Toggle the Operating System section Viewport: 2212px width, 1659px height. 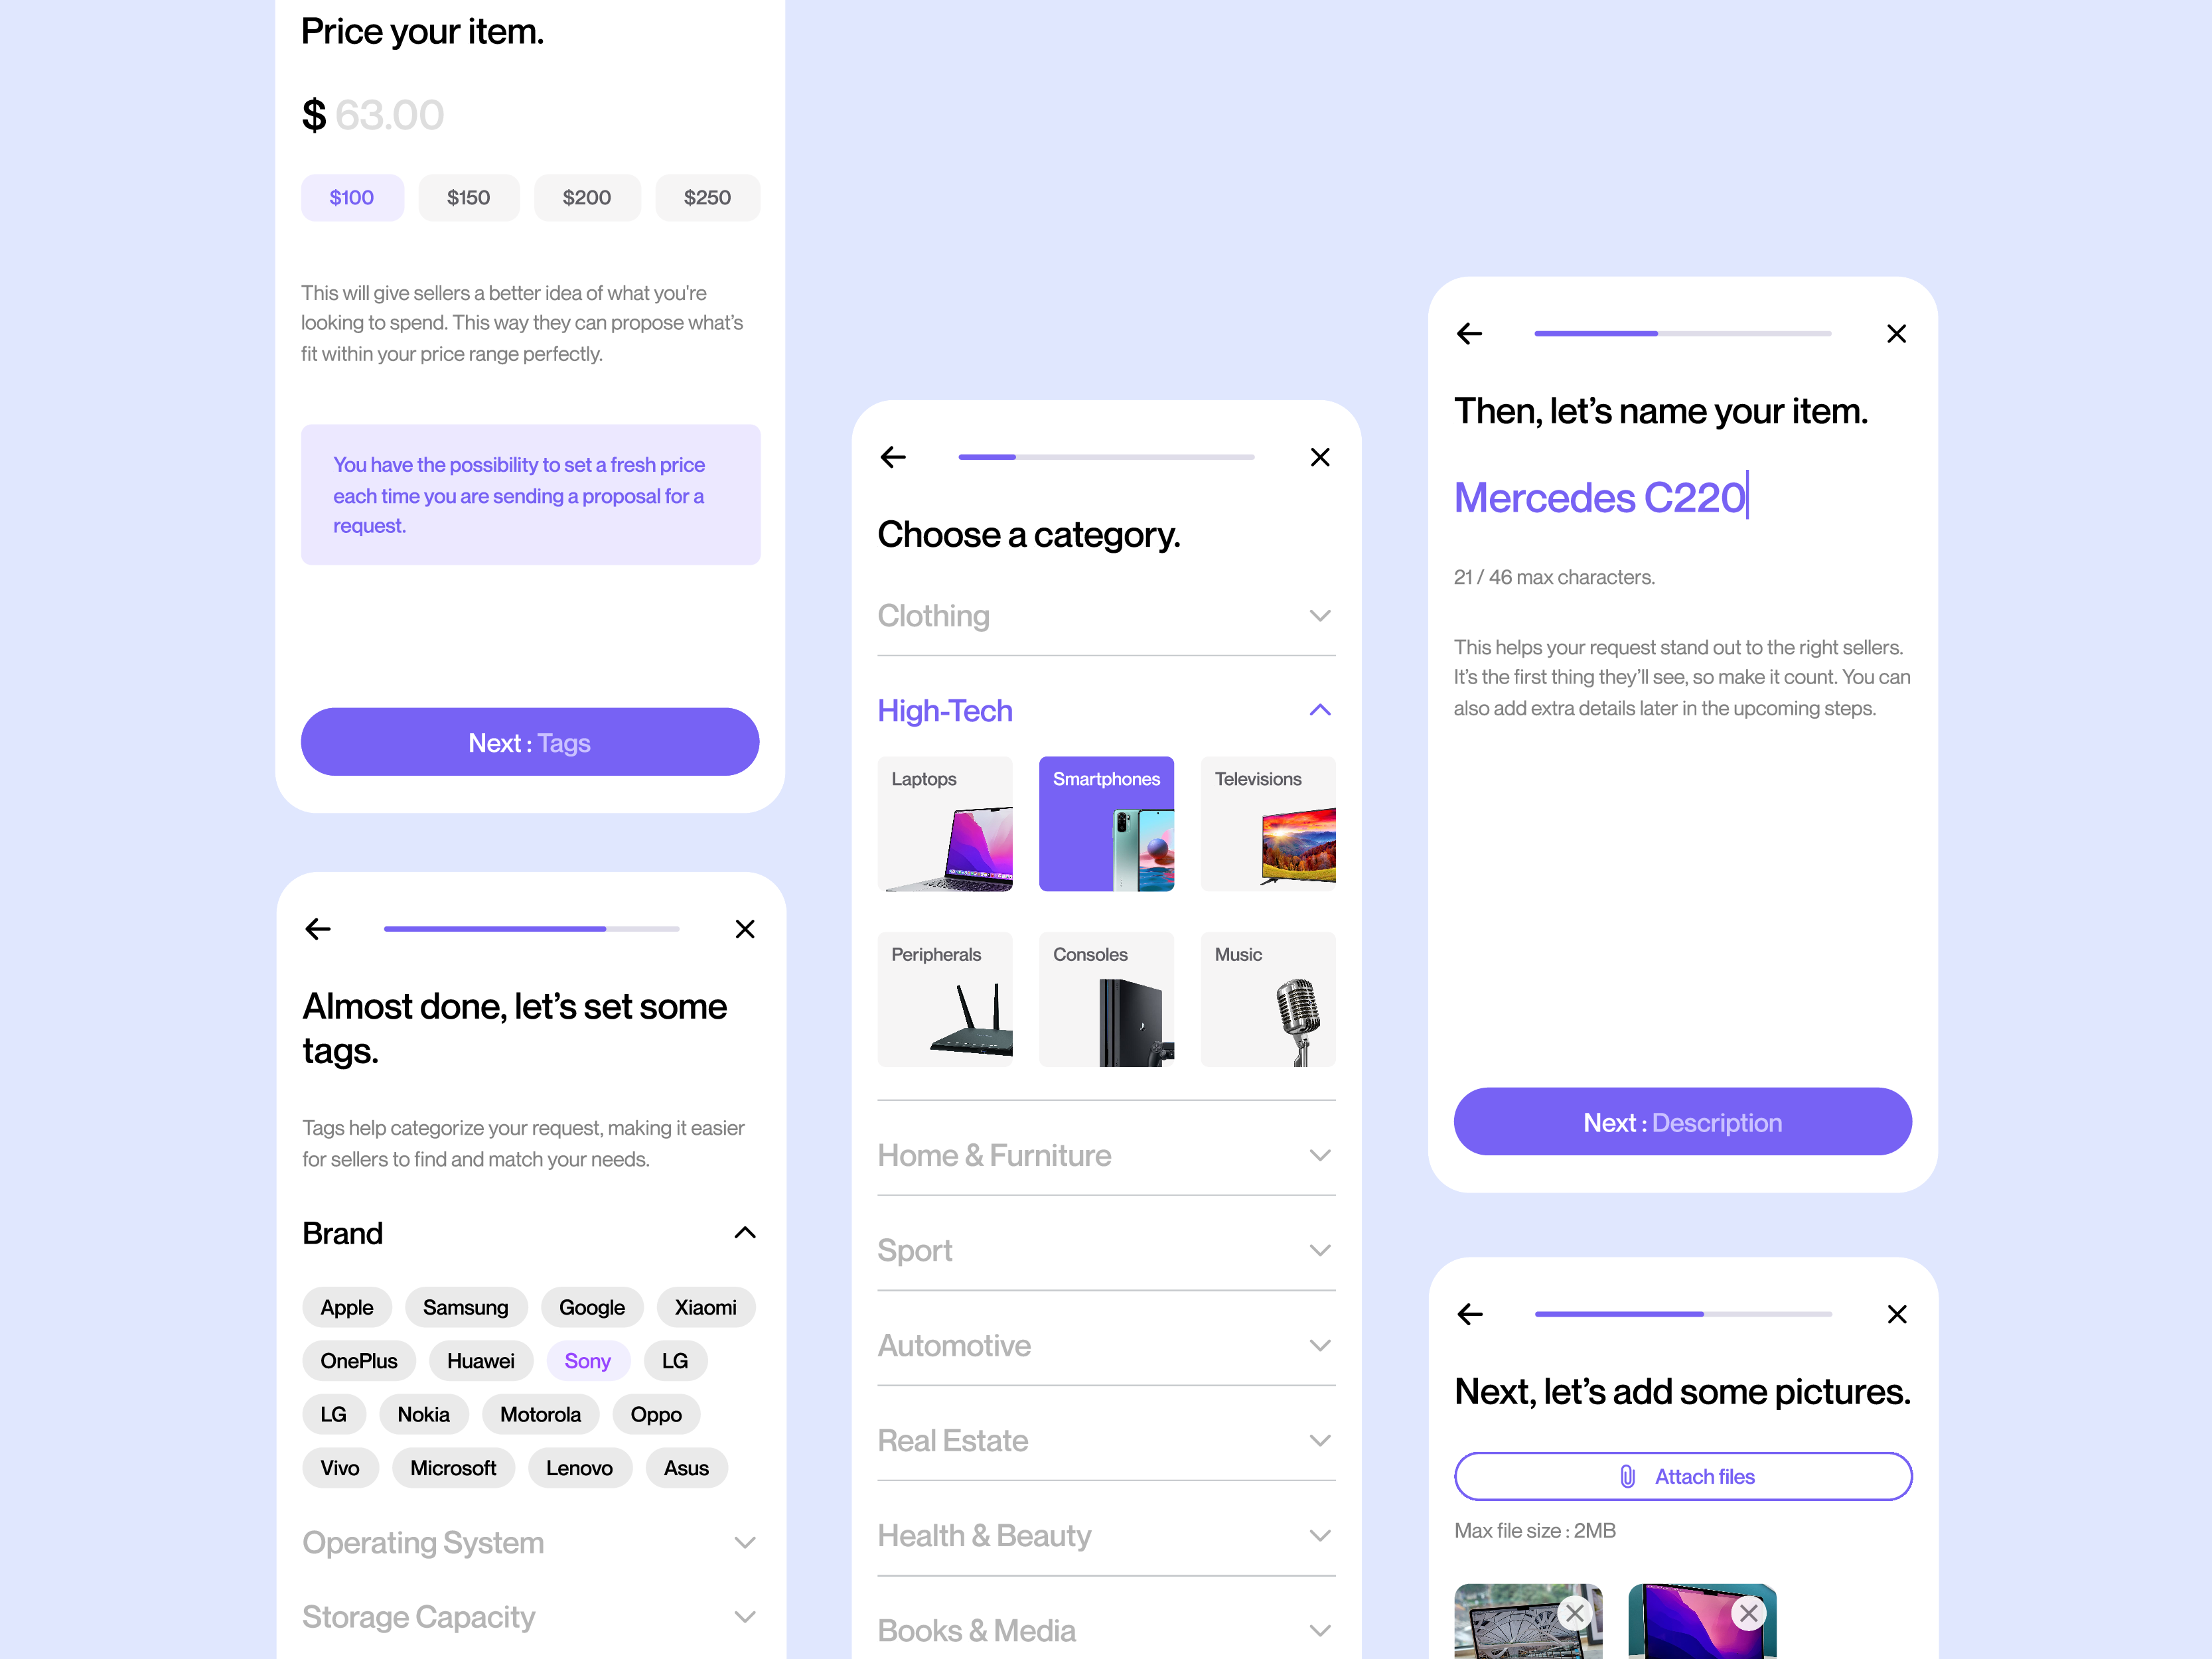coord(746,1540)
